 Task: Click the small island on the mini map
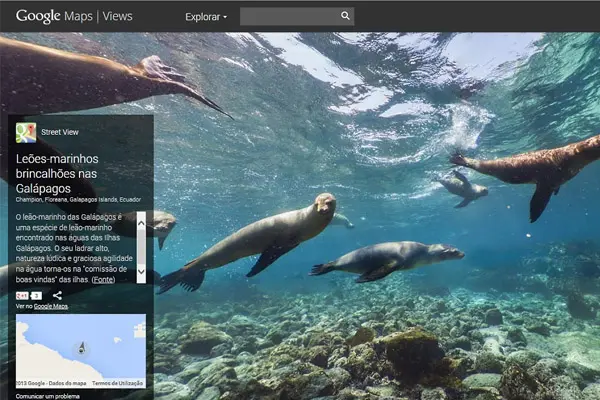point(118,340)
